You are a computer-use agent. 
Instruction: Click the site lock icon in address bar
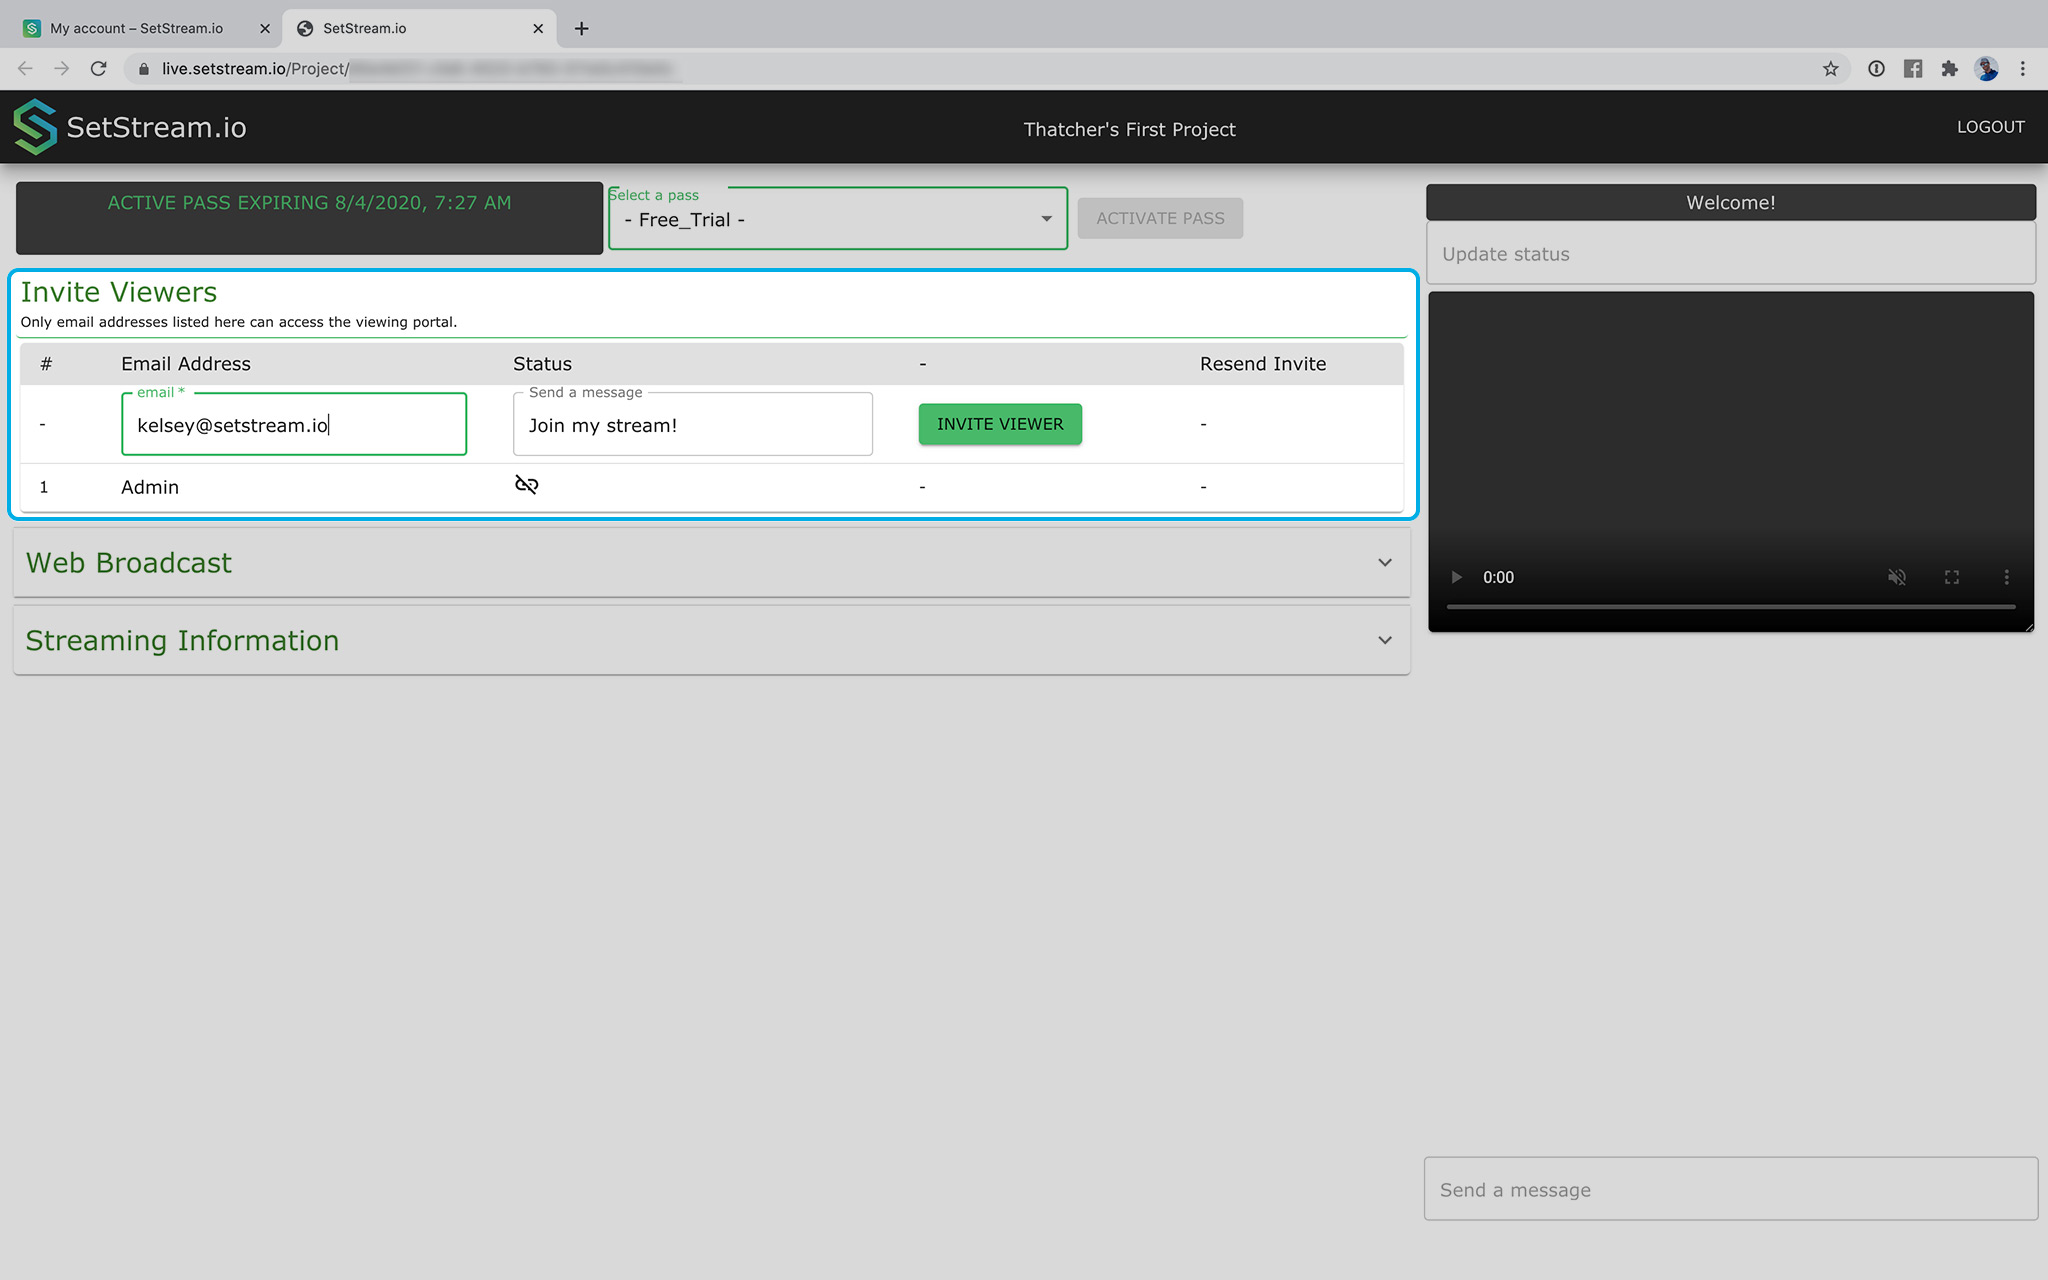click(x=144, y=68)
